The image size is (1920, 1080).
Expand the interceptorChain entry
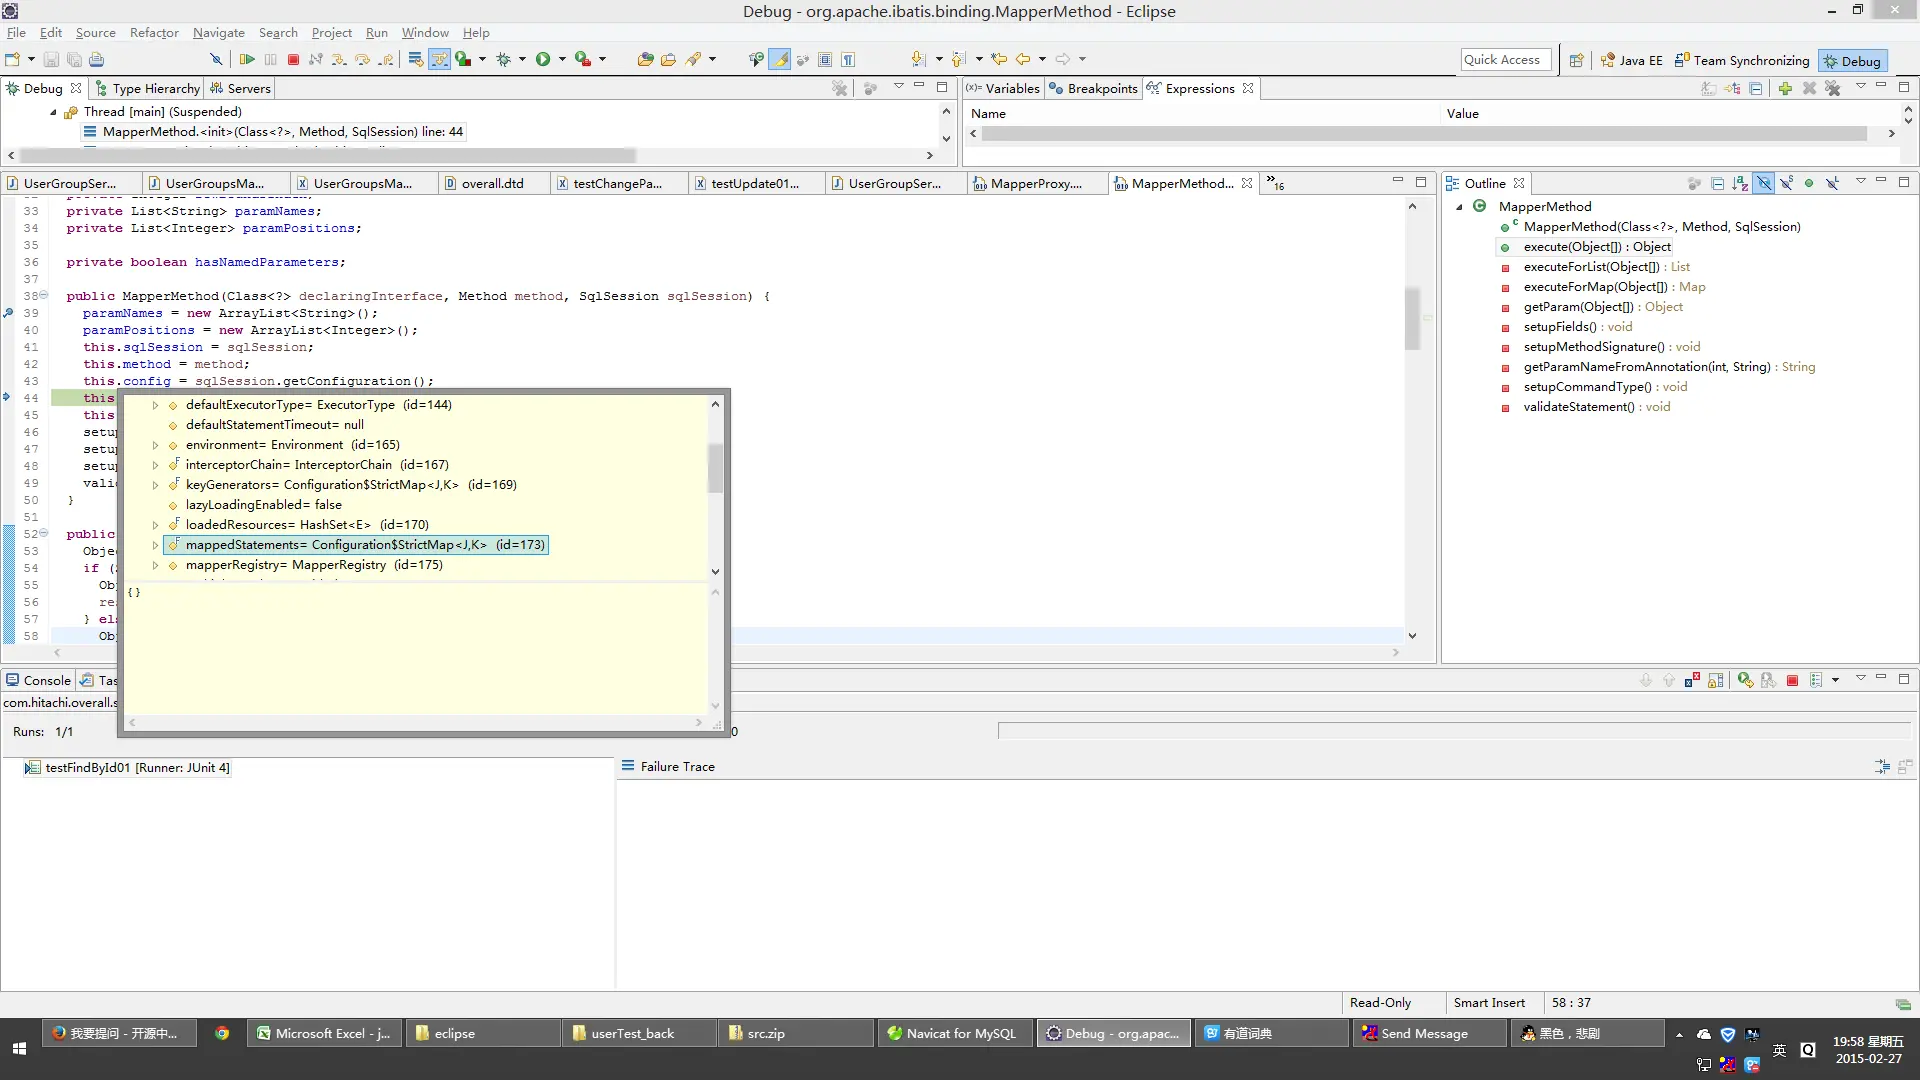(x=155, y=465)
